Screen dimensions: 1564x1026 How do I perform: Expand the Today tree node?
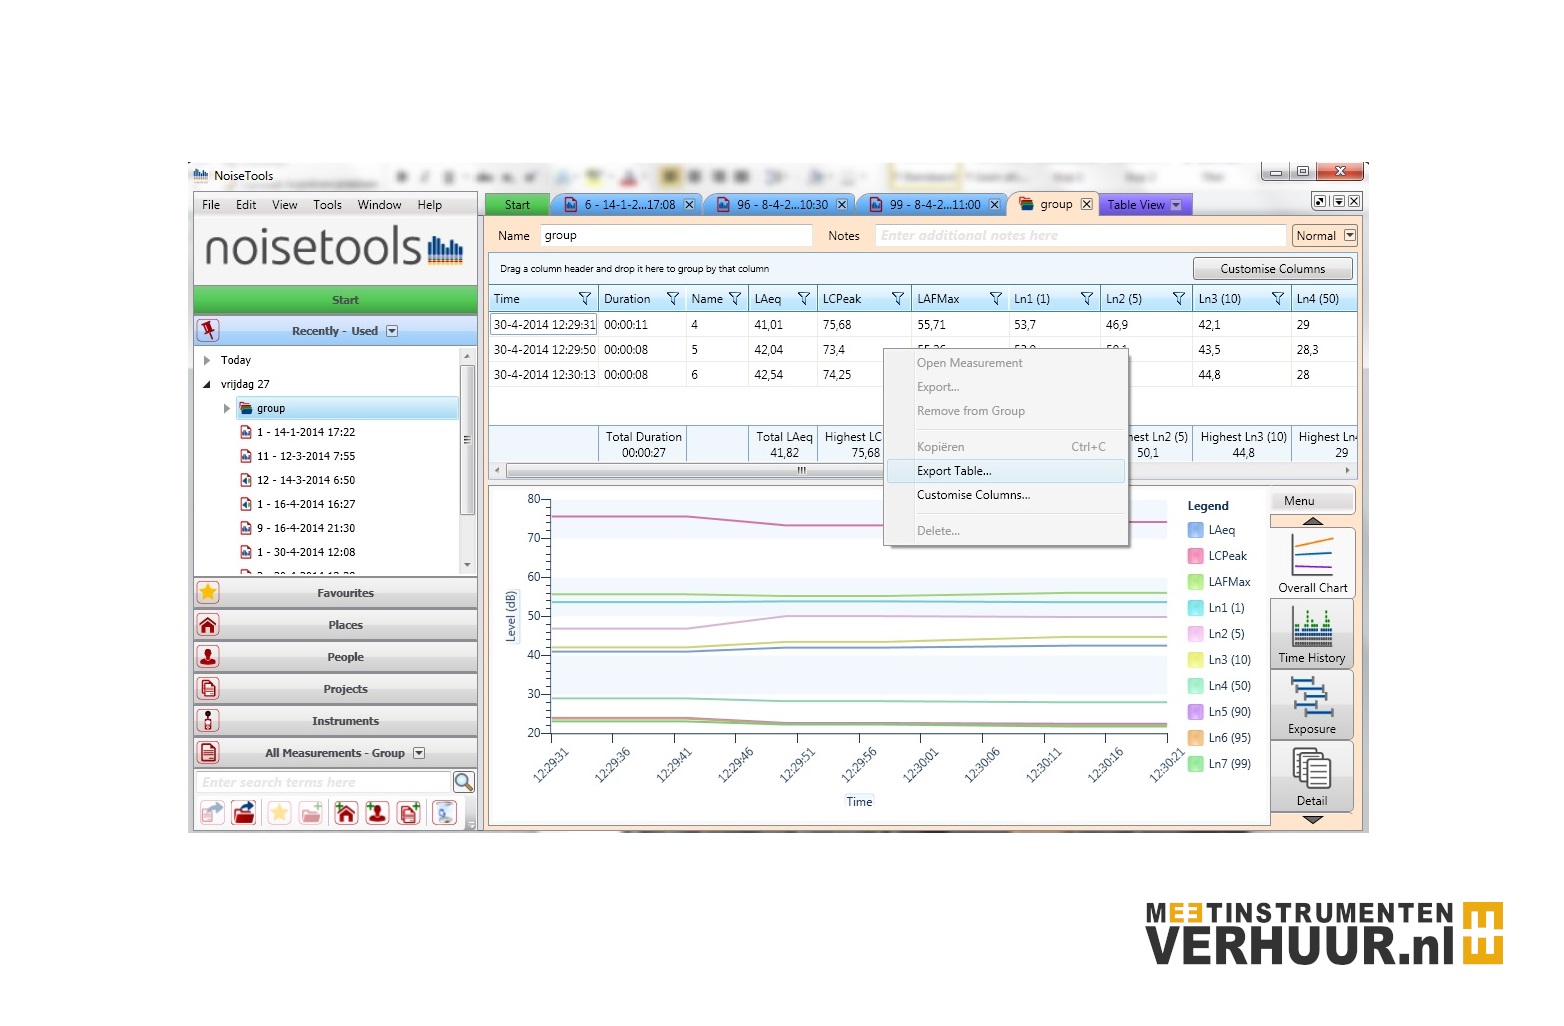pyautogui.click(x=207, y=360)
